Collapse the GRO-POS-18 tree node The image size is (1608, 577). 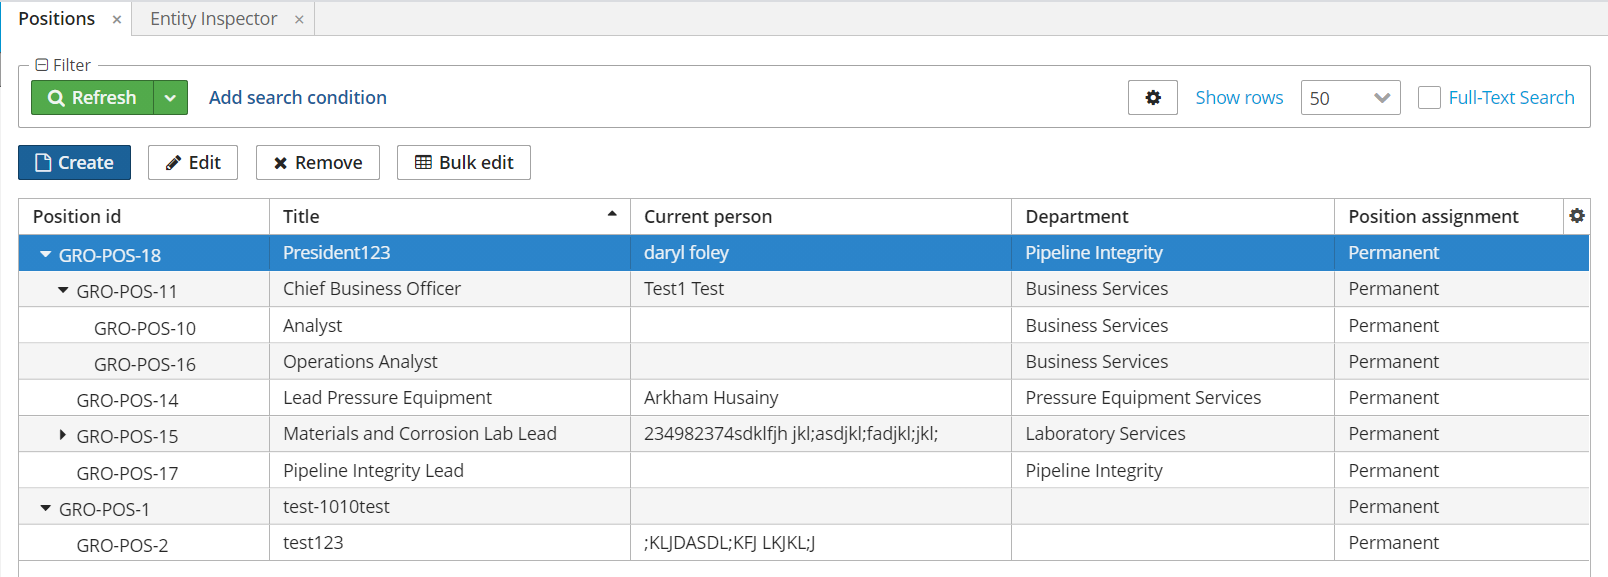point(45,254)
